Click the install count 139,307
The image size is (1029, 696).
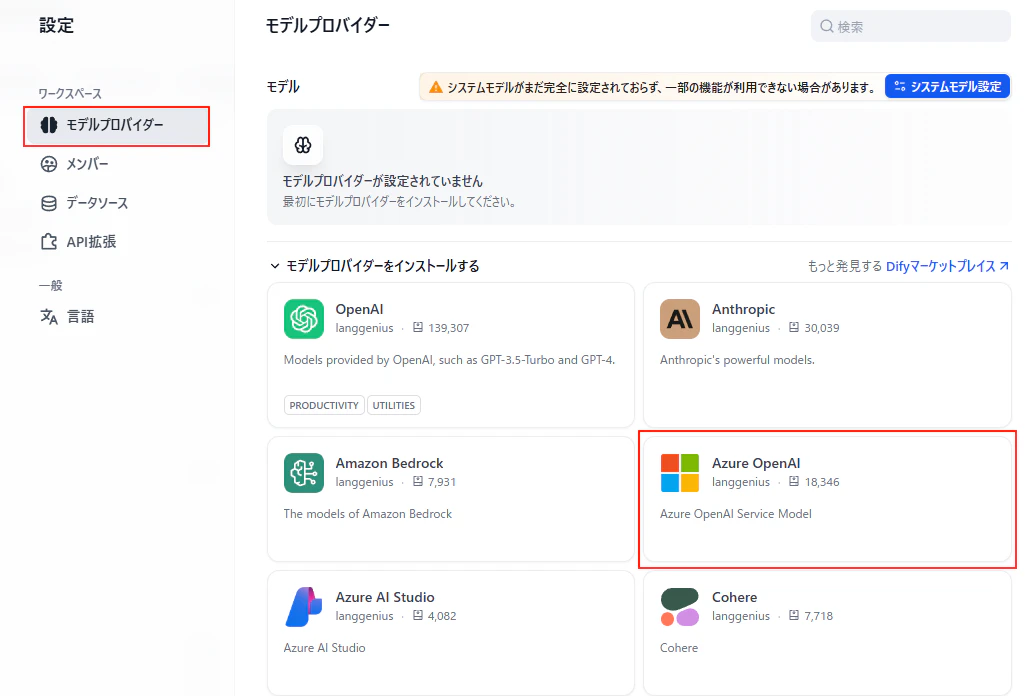[x=448, y=328]
